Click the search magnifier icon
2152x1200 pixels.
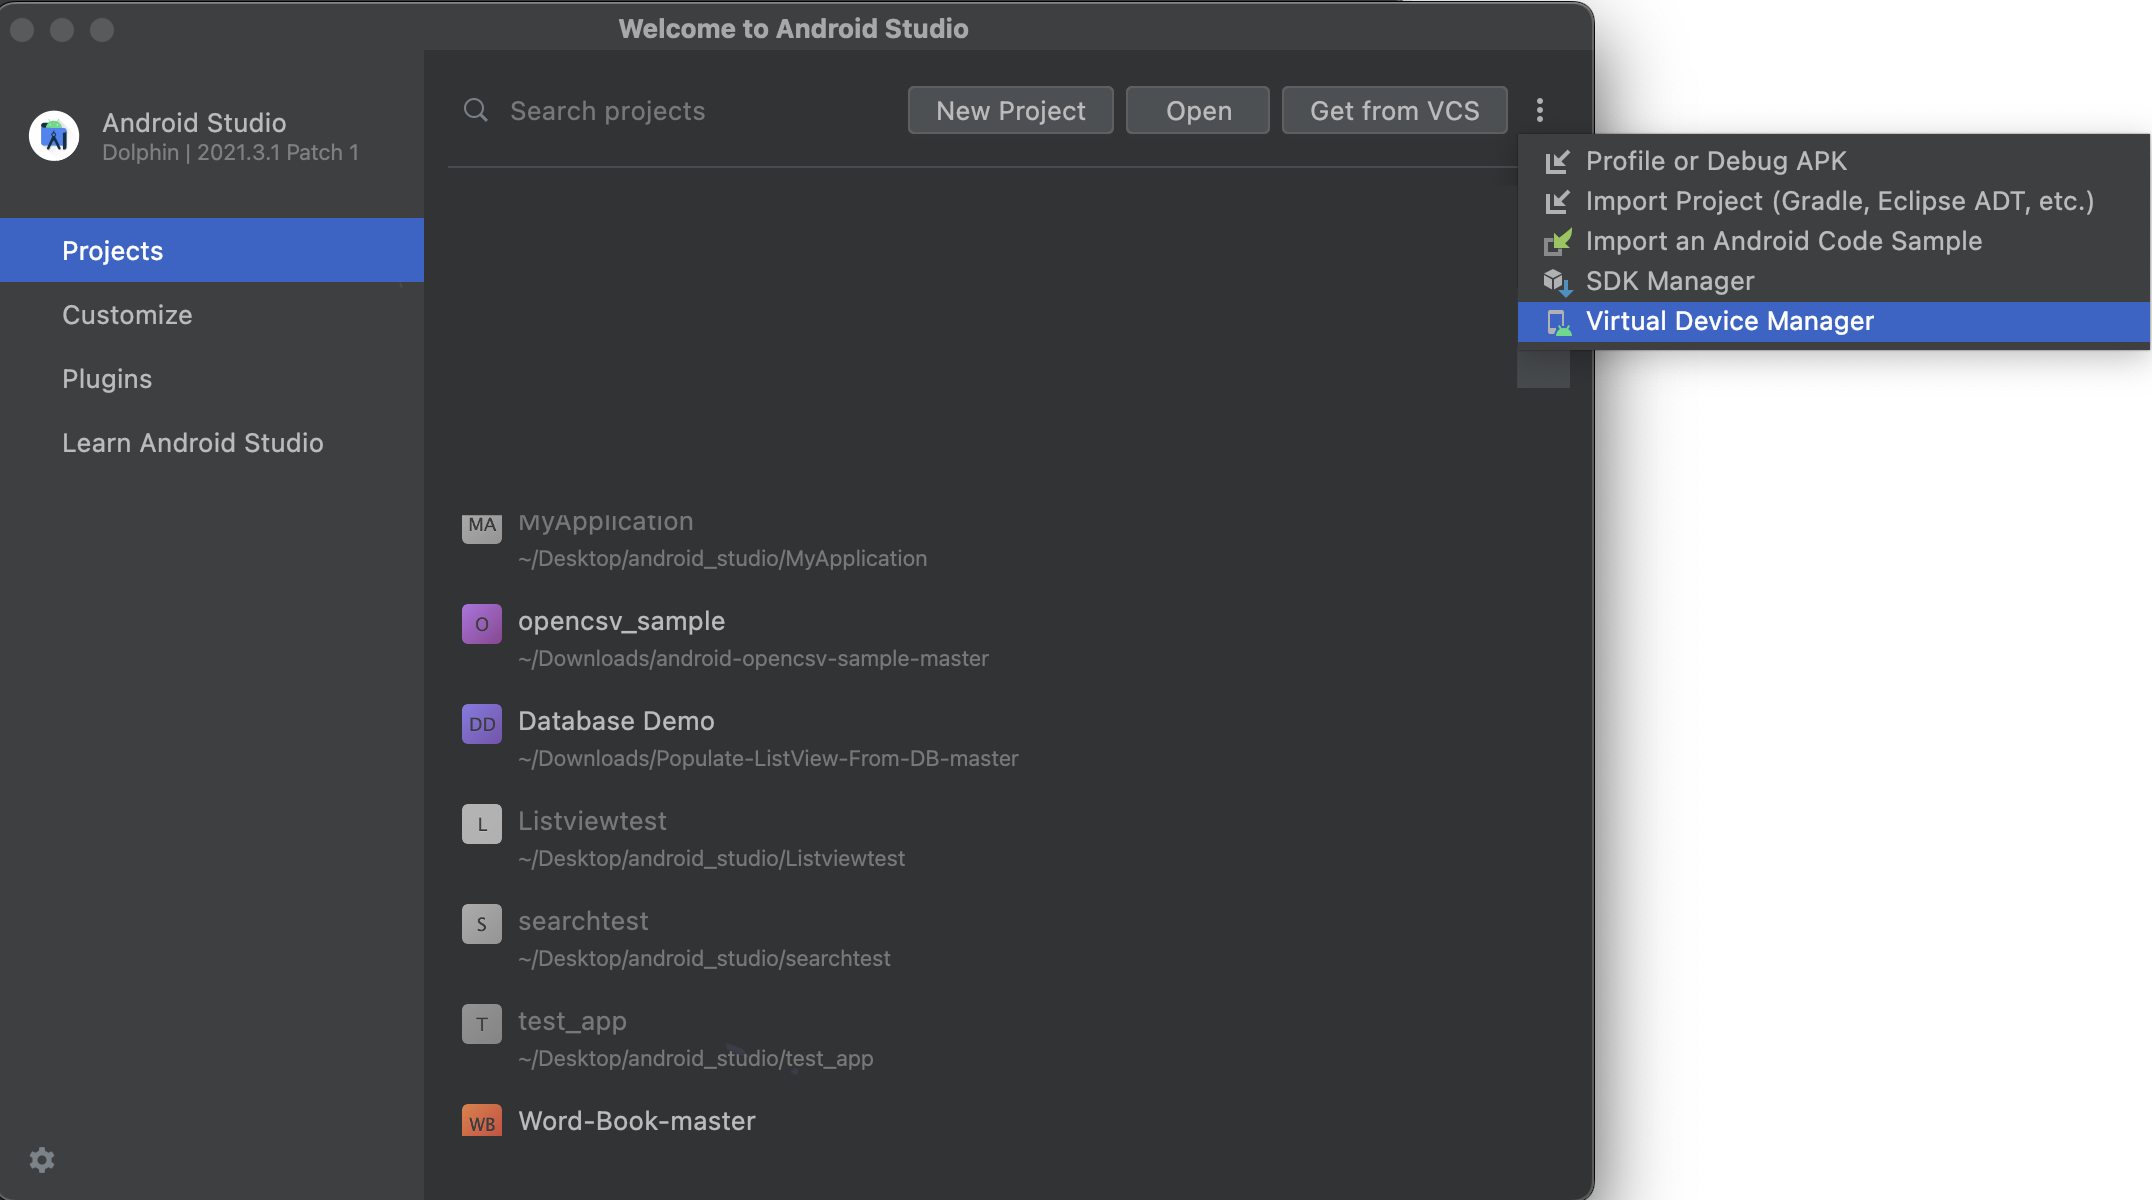click(476, 110)
